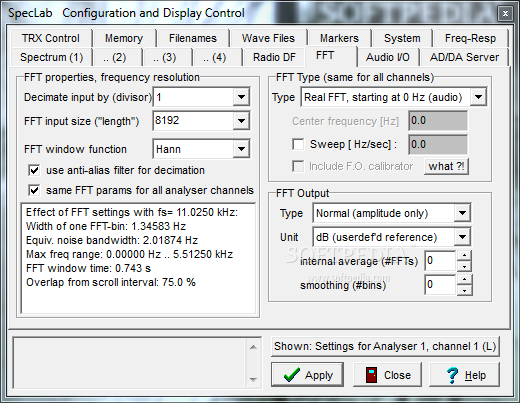Toggle same FFT params for all channels
Viewport: 520px width, 403px height.
point(34,190)
